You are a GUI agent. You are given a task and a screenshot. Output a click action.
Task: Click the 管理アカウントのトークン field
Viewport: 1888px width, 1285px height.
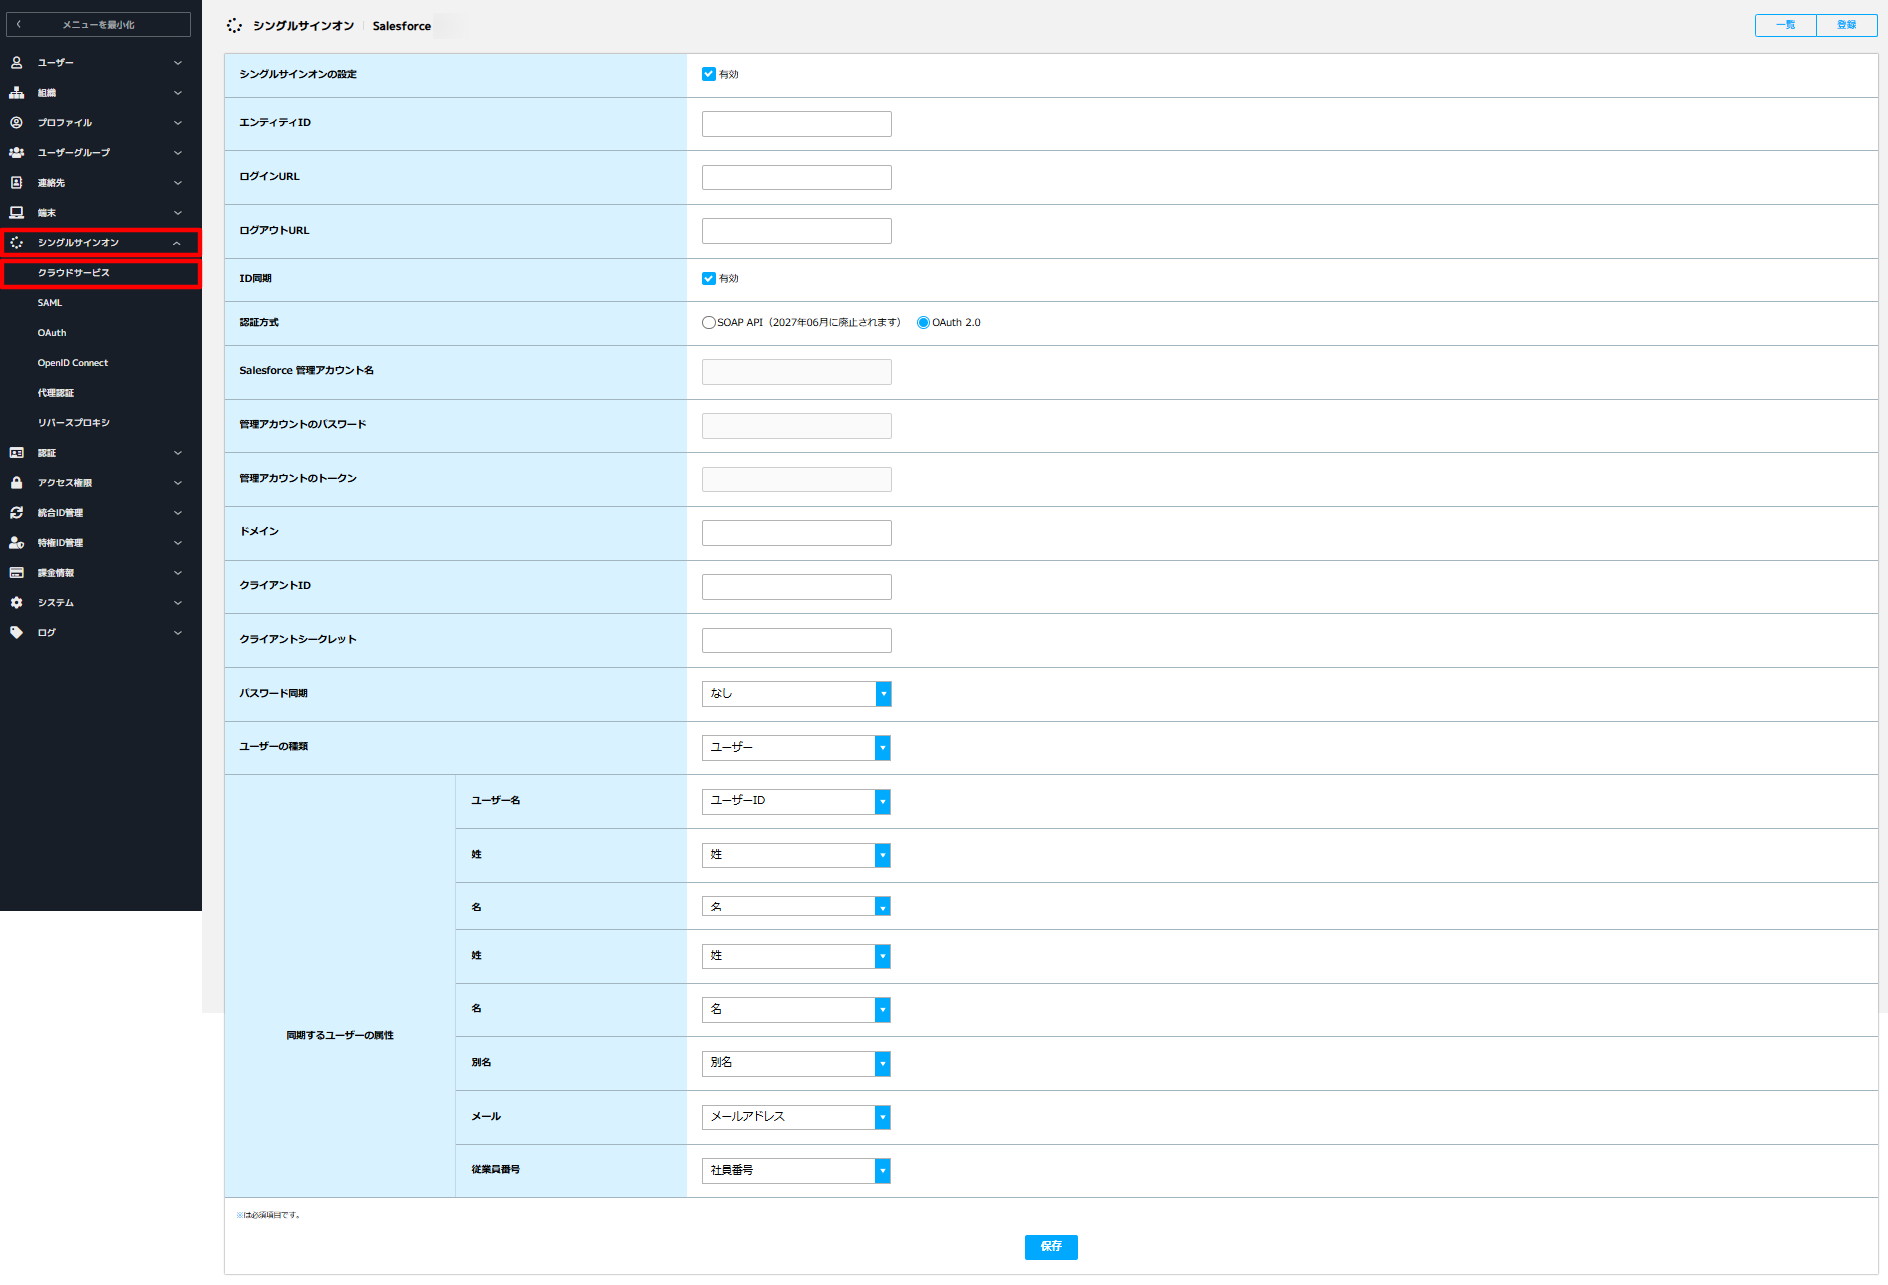pyautogui.click(x=797, y=480)
